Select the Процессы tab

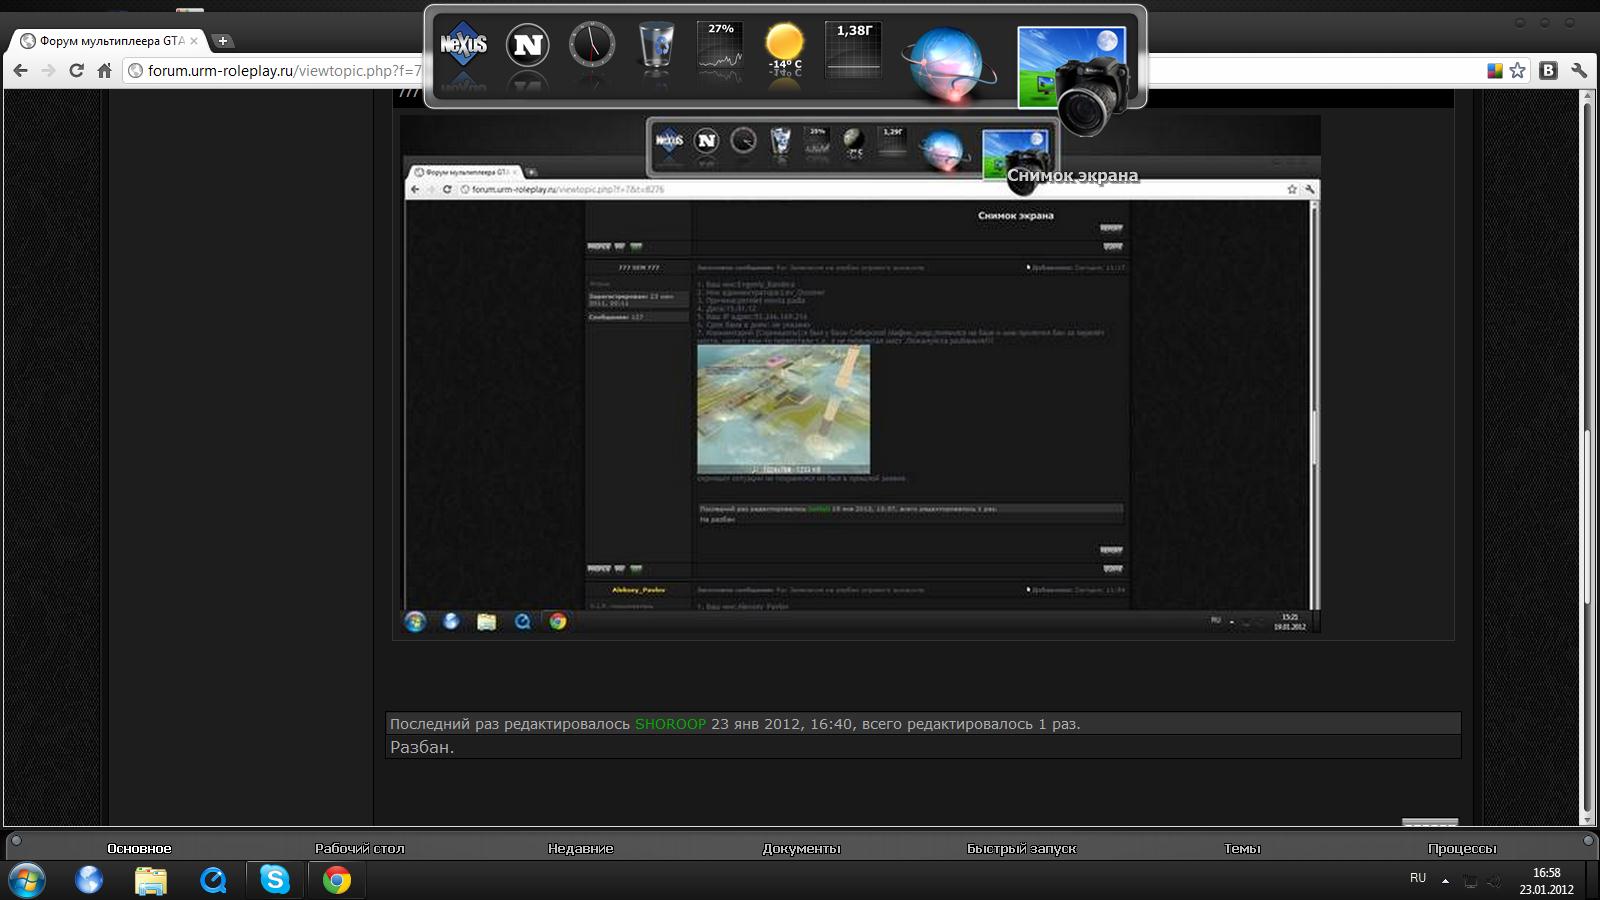(x=1462, y=848)
